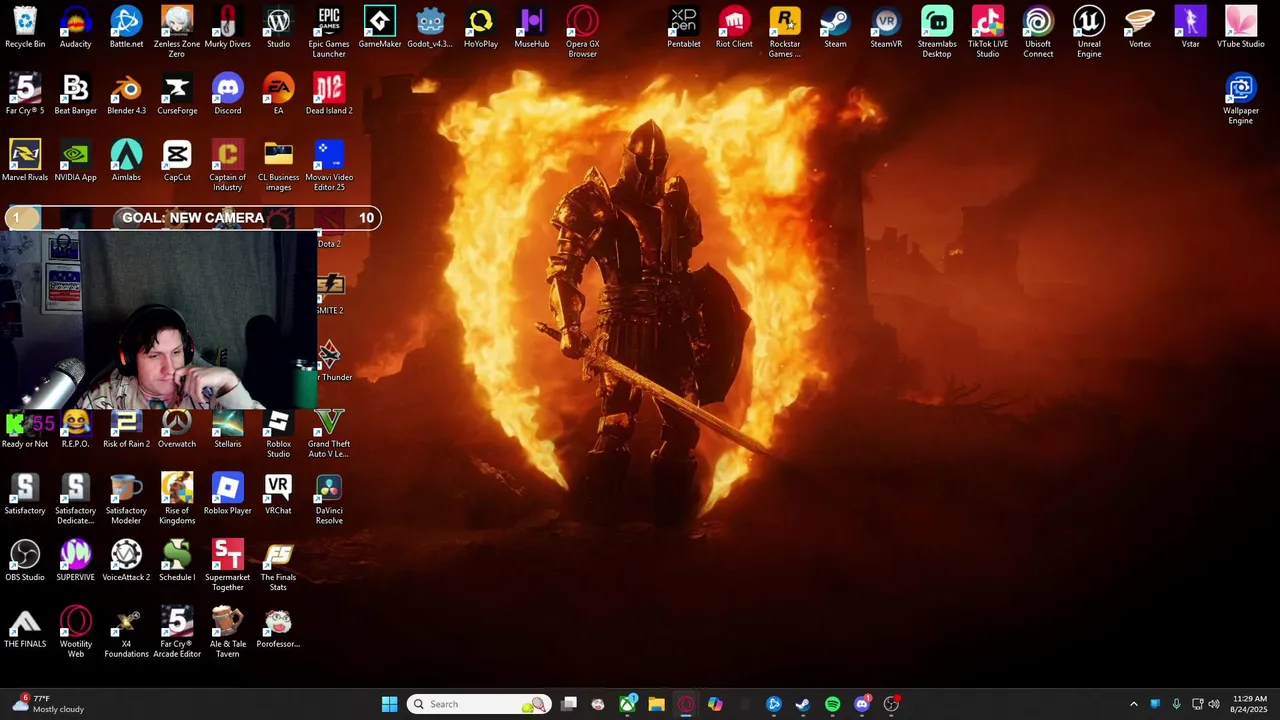
Task: Select the Blender 4.3 icon
Action: [126, 95]
